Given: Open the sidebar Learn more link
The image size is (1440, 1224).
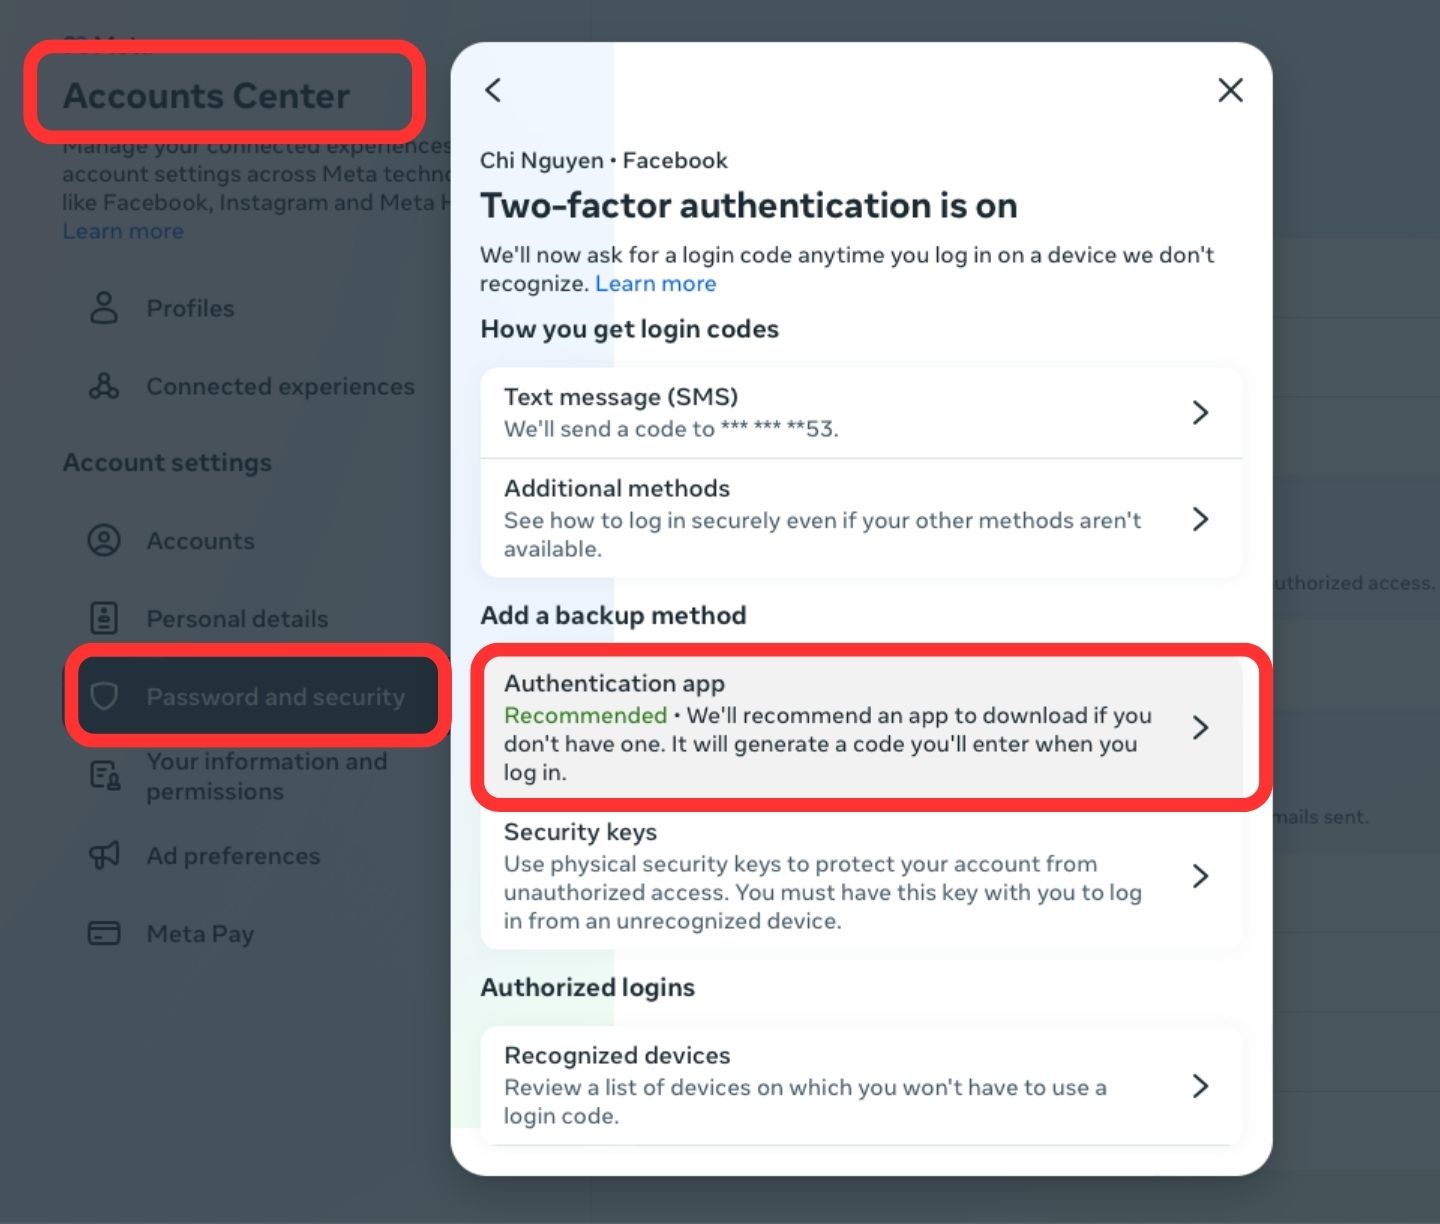Looking at the screenshot, I should (123, 231).
